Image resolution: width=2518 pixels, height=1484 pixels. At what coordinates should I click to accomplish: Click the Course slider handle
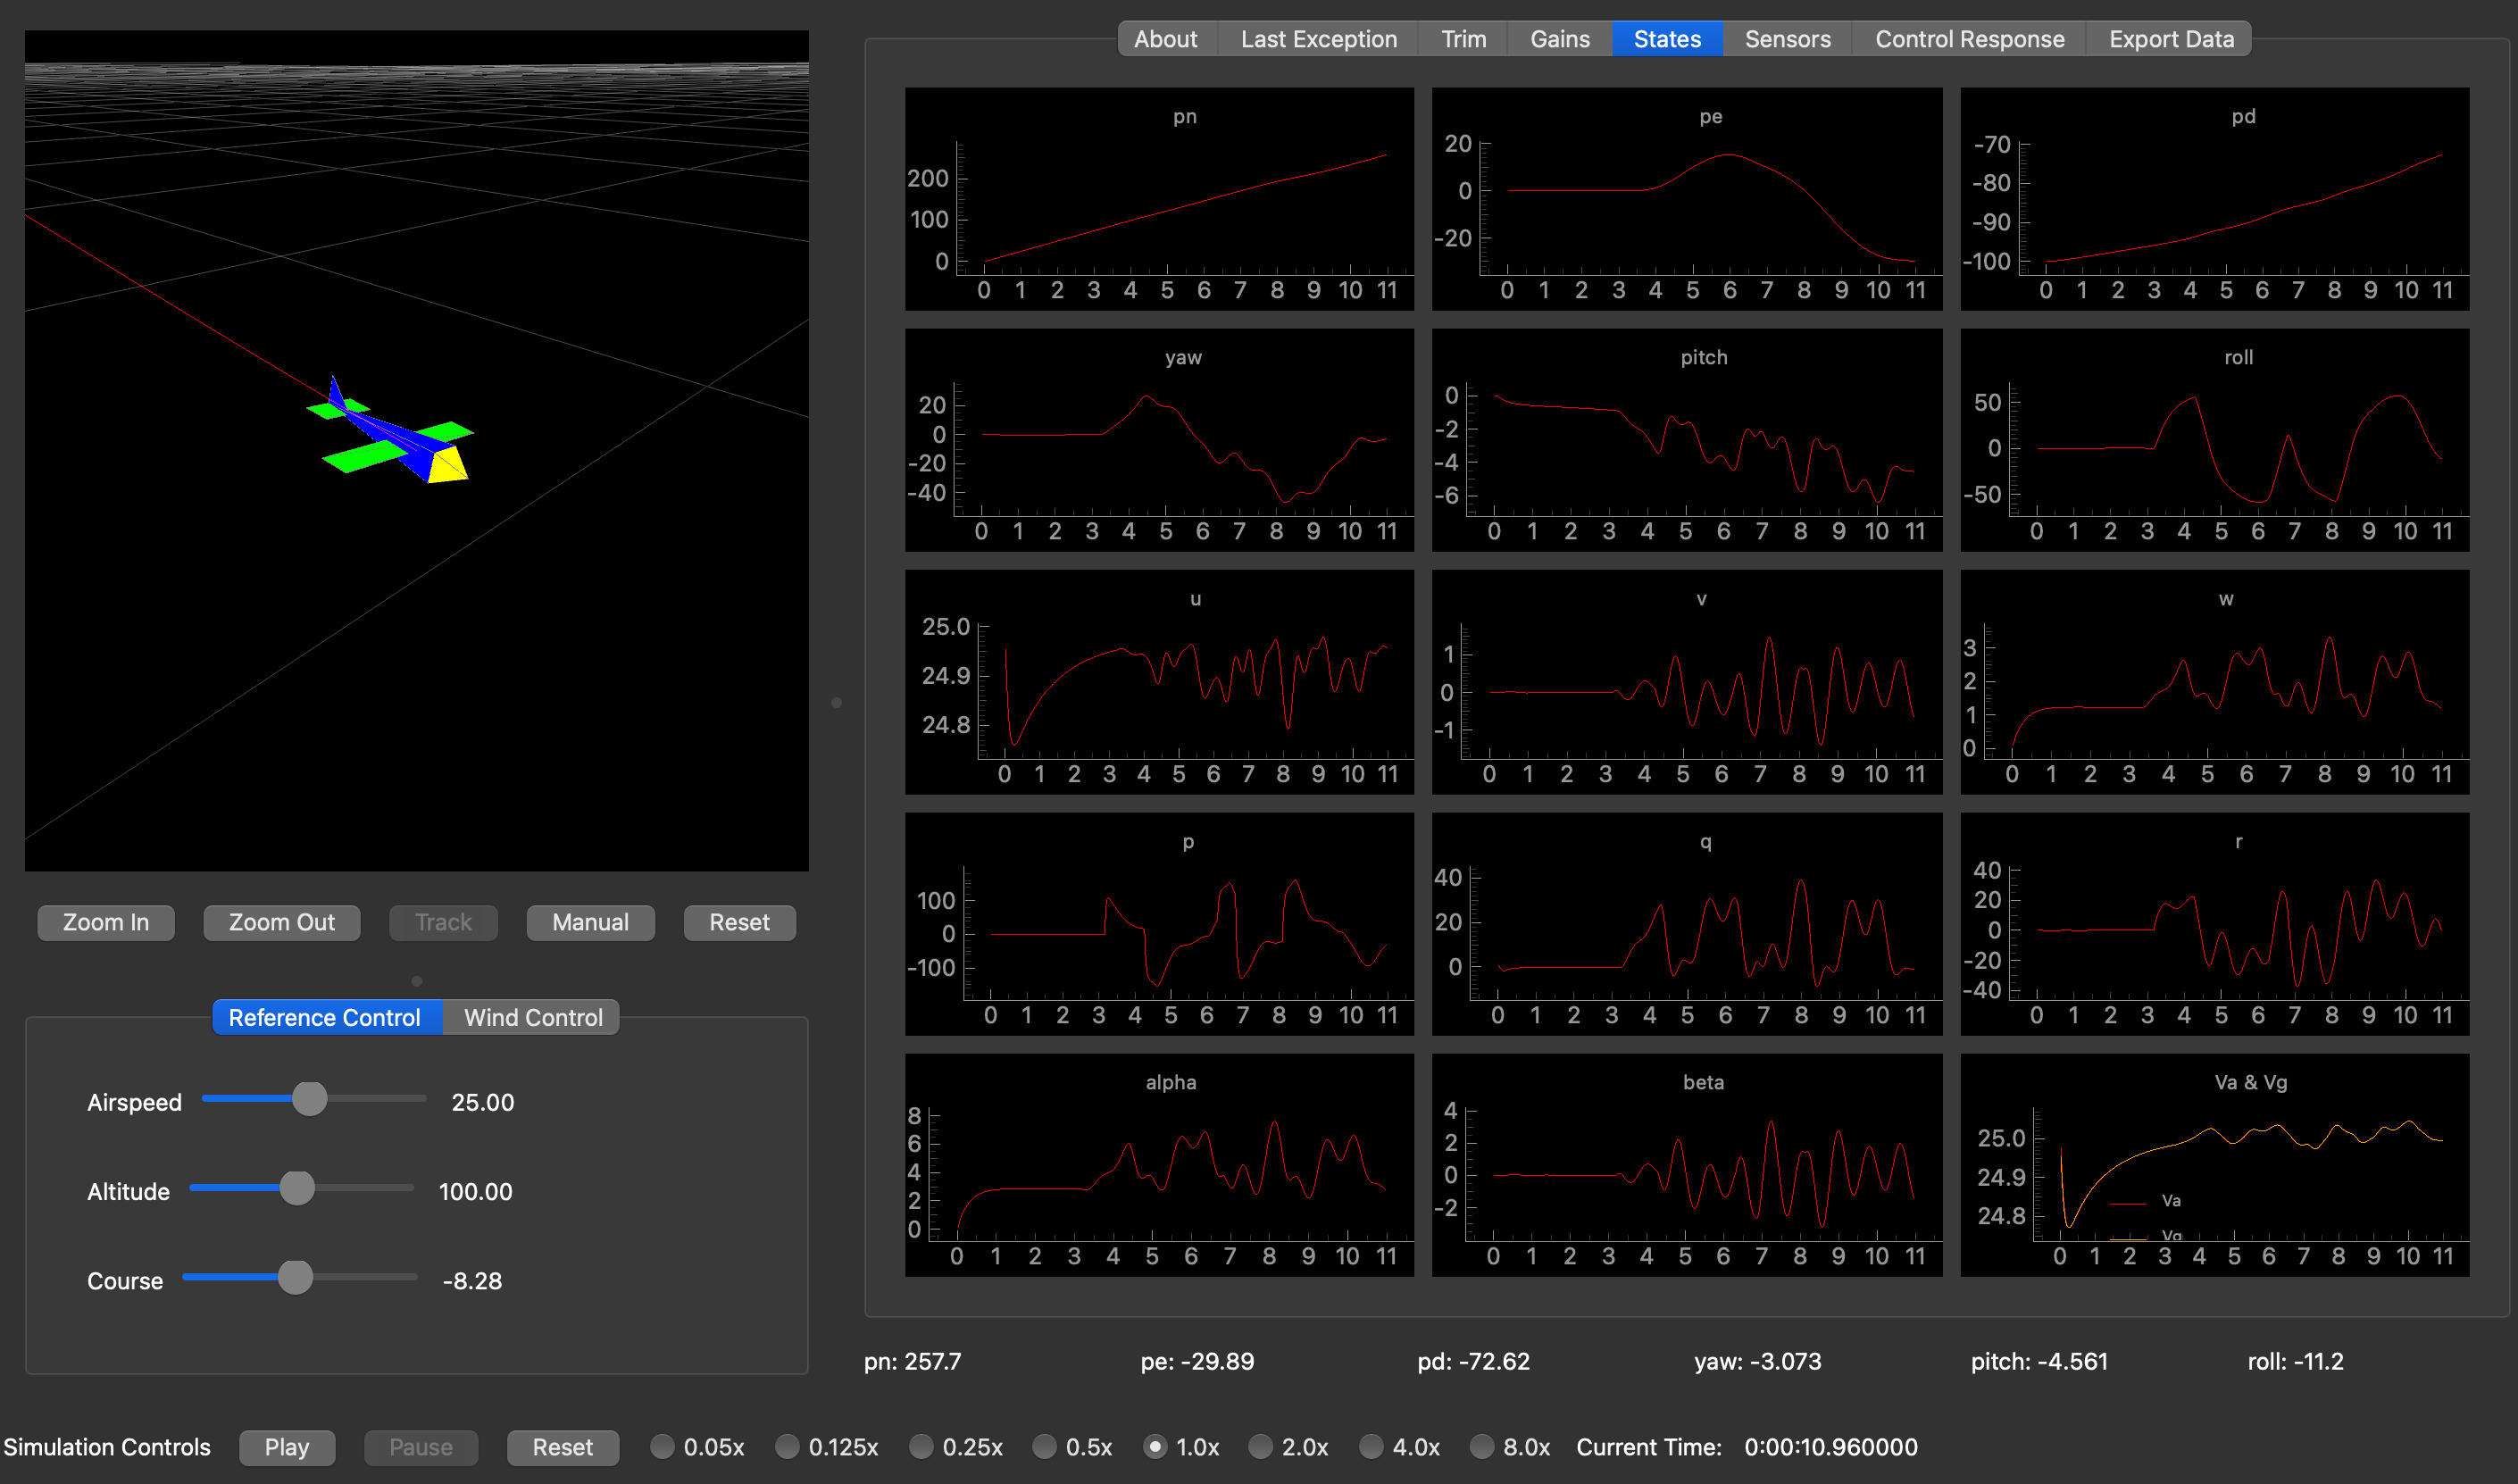point(295,1277)
